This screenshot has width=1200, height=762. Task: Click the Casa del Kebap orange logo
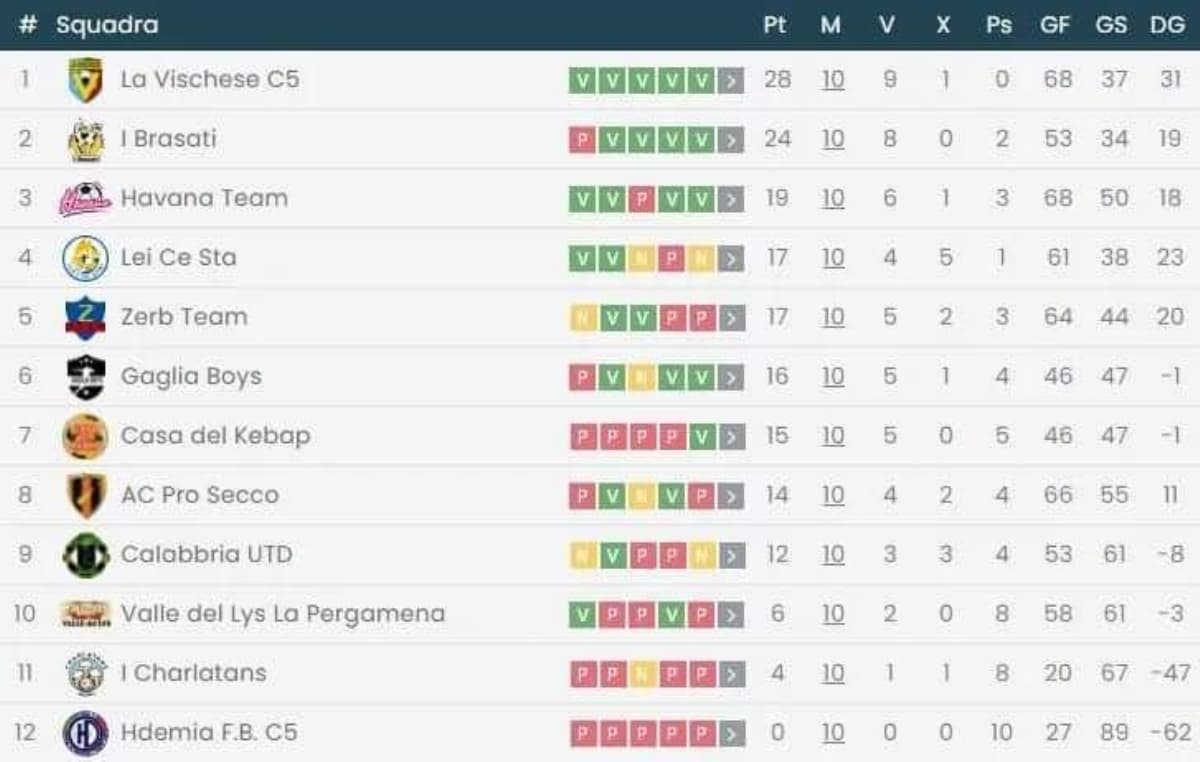(85, 436)
